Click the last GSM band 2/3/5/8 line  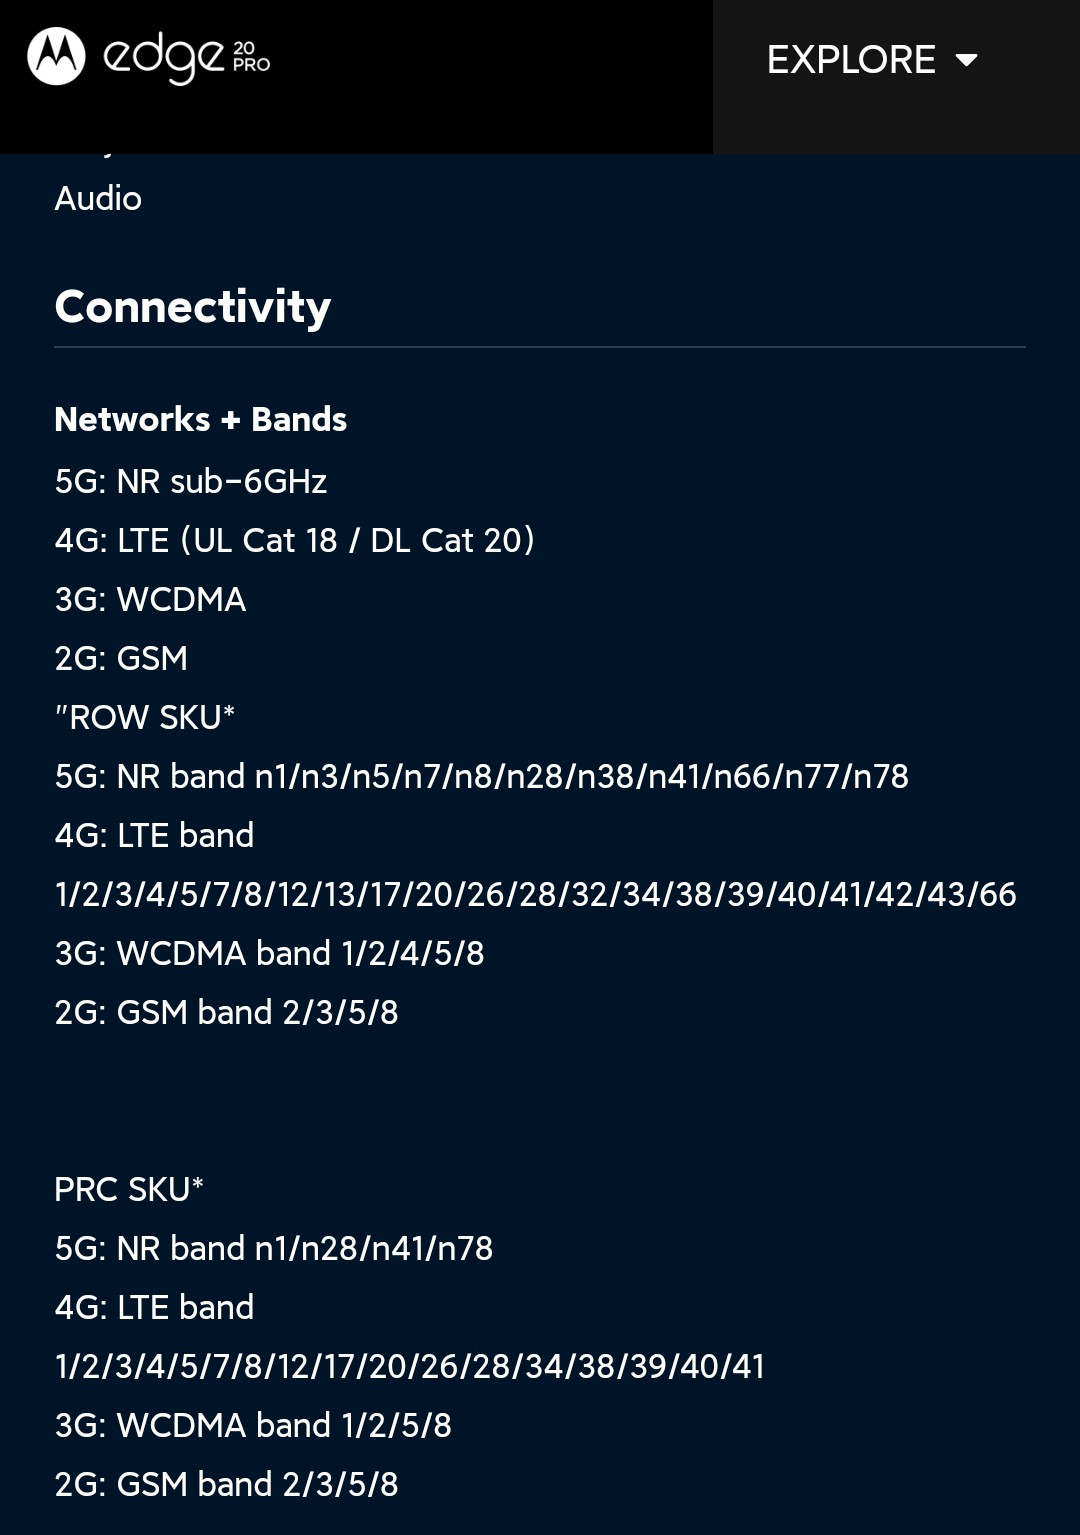pyautogui.click(x=227, y=1484)
